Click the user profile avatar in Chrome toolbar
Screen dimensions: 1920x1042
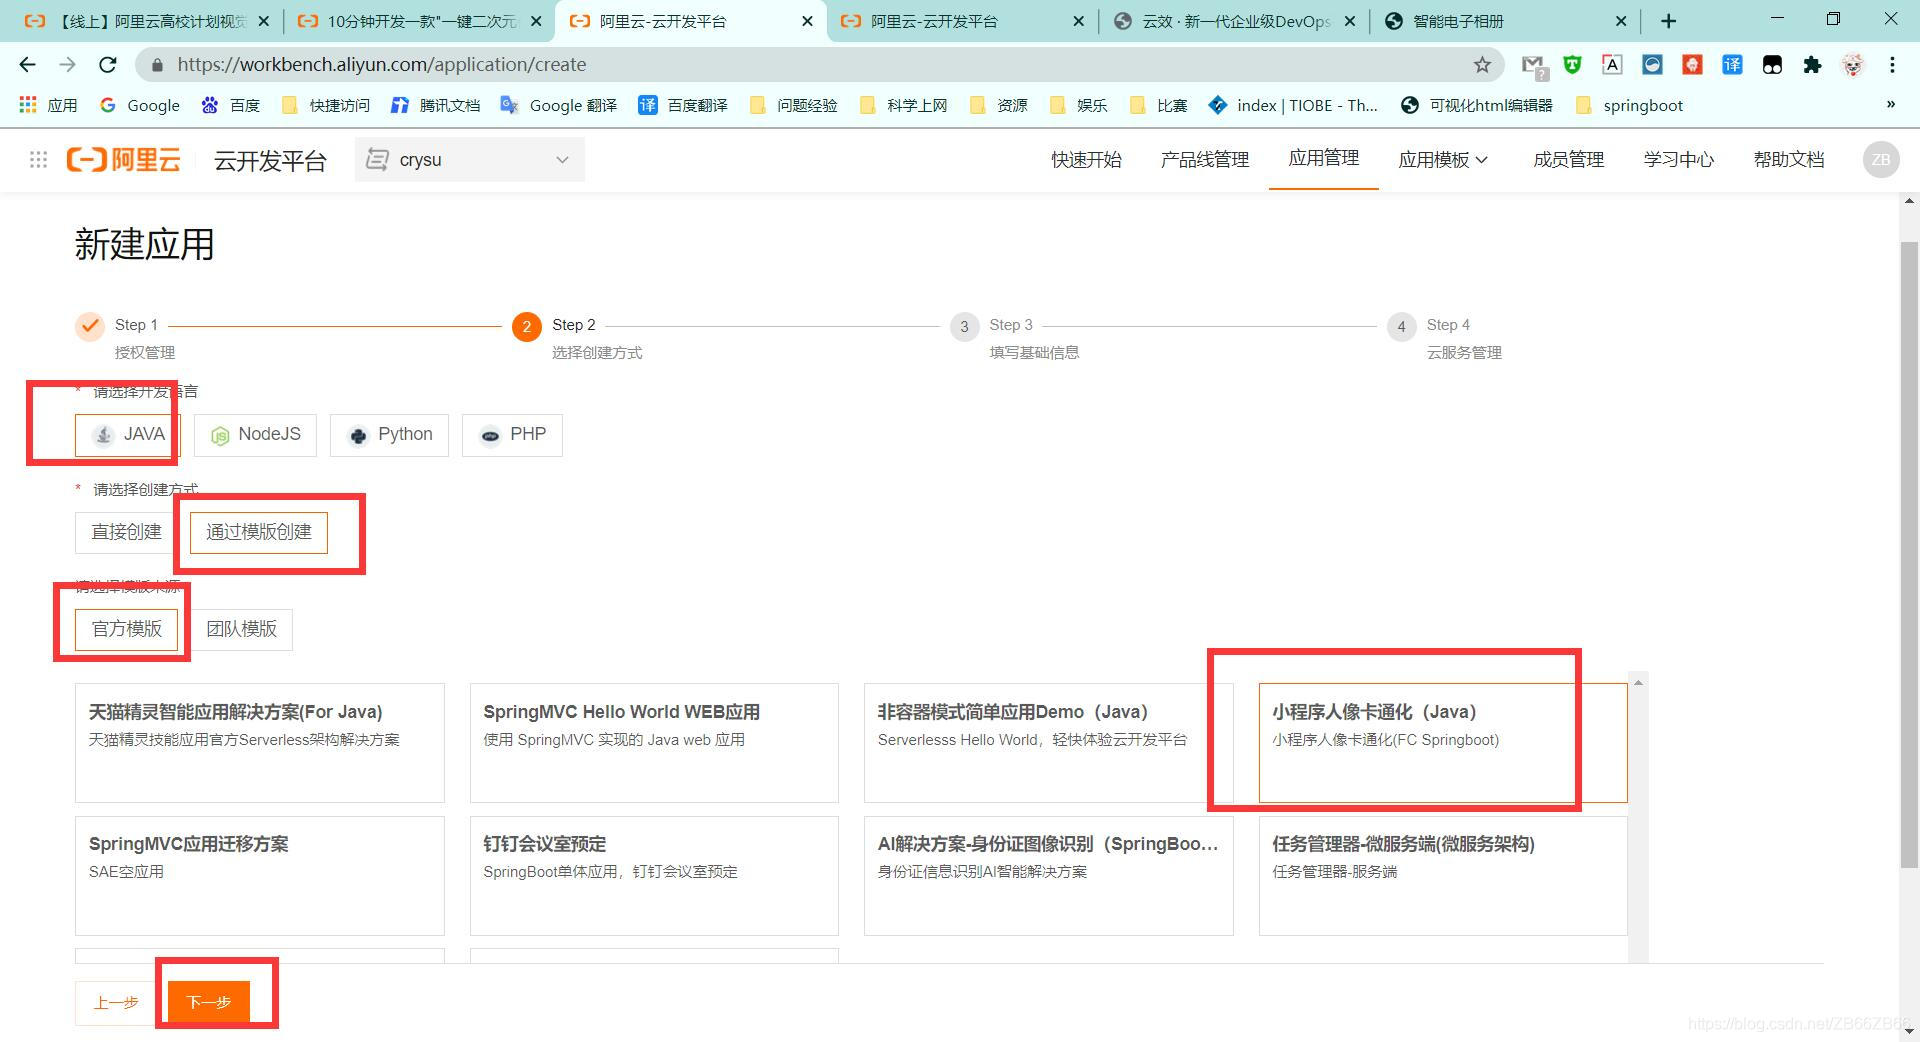(1853, 65)
